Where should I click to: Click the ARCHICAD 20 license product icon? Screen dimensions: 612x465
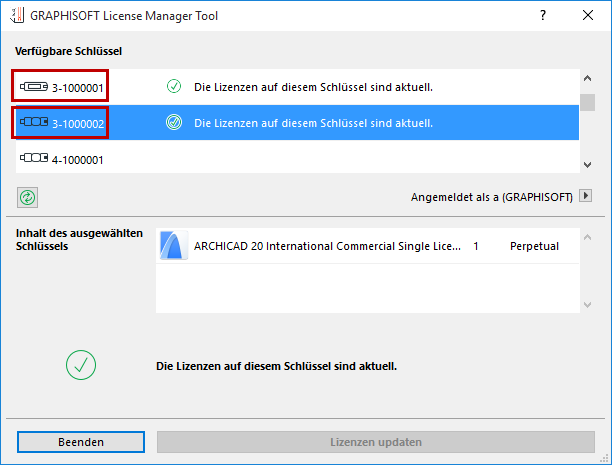click(174, 246)
